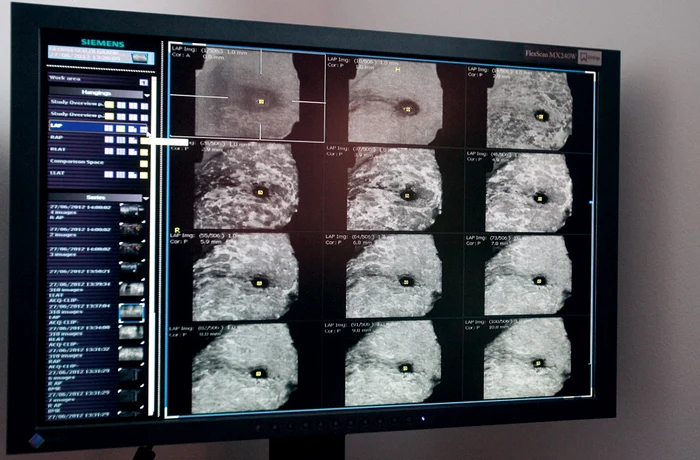This screenshot has width=700, height=460.
Task: Select highlighted LAP 318 images series thumbnail
Action: point(131,311)
